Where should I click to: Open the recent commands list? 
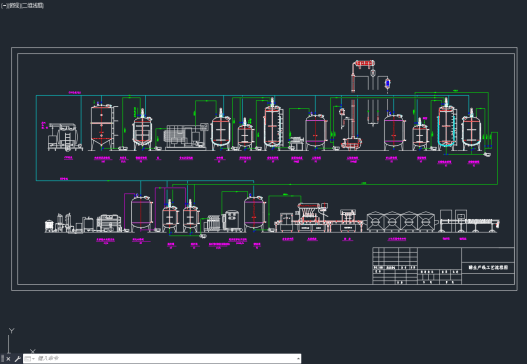coord(29,359)
